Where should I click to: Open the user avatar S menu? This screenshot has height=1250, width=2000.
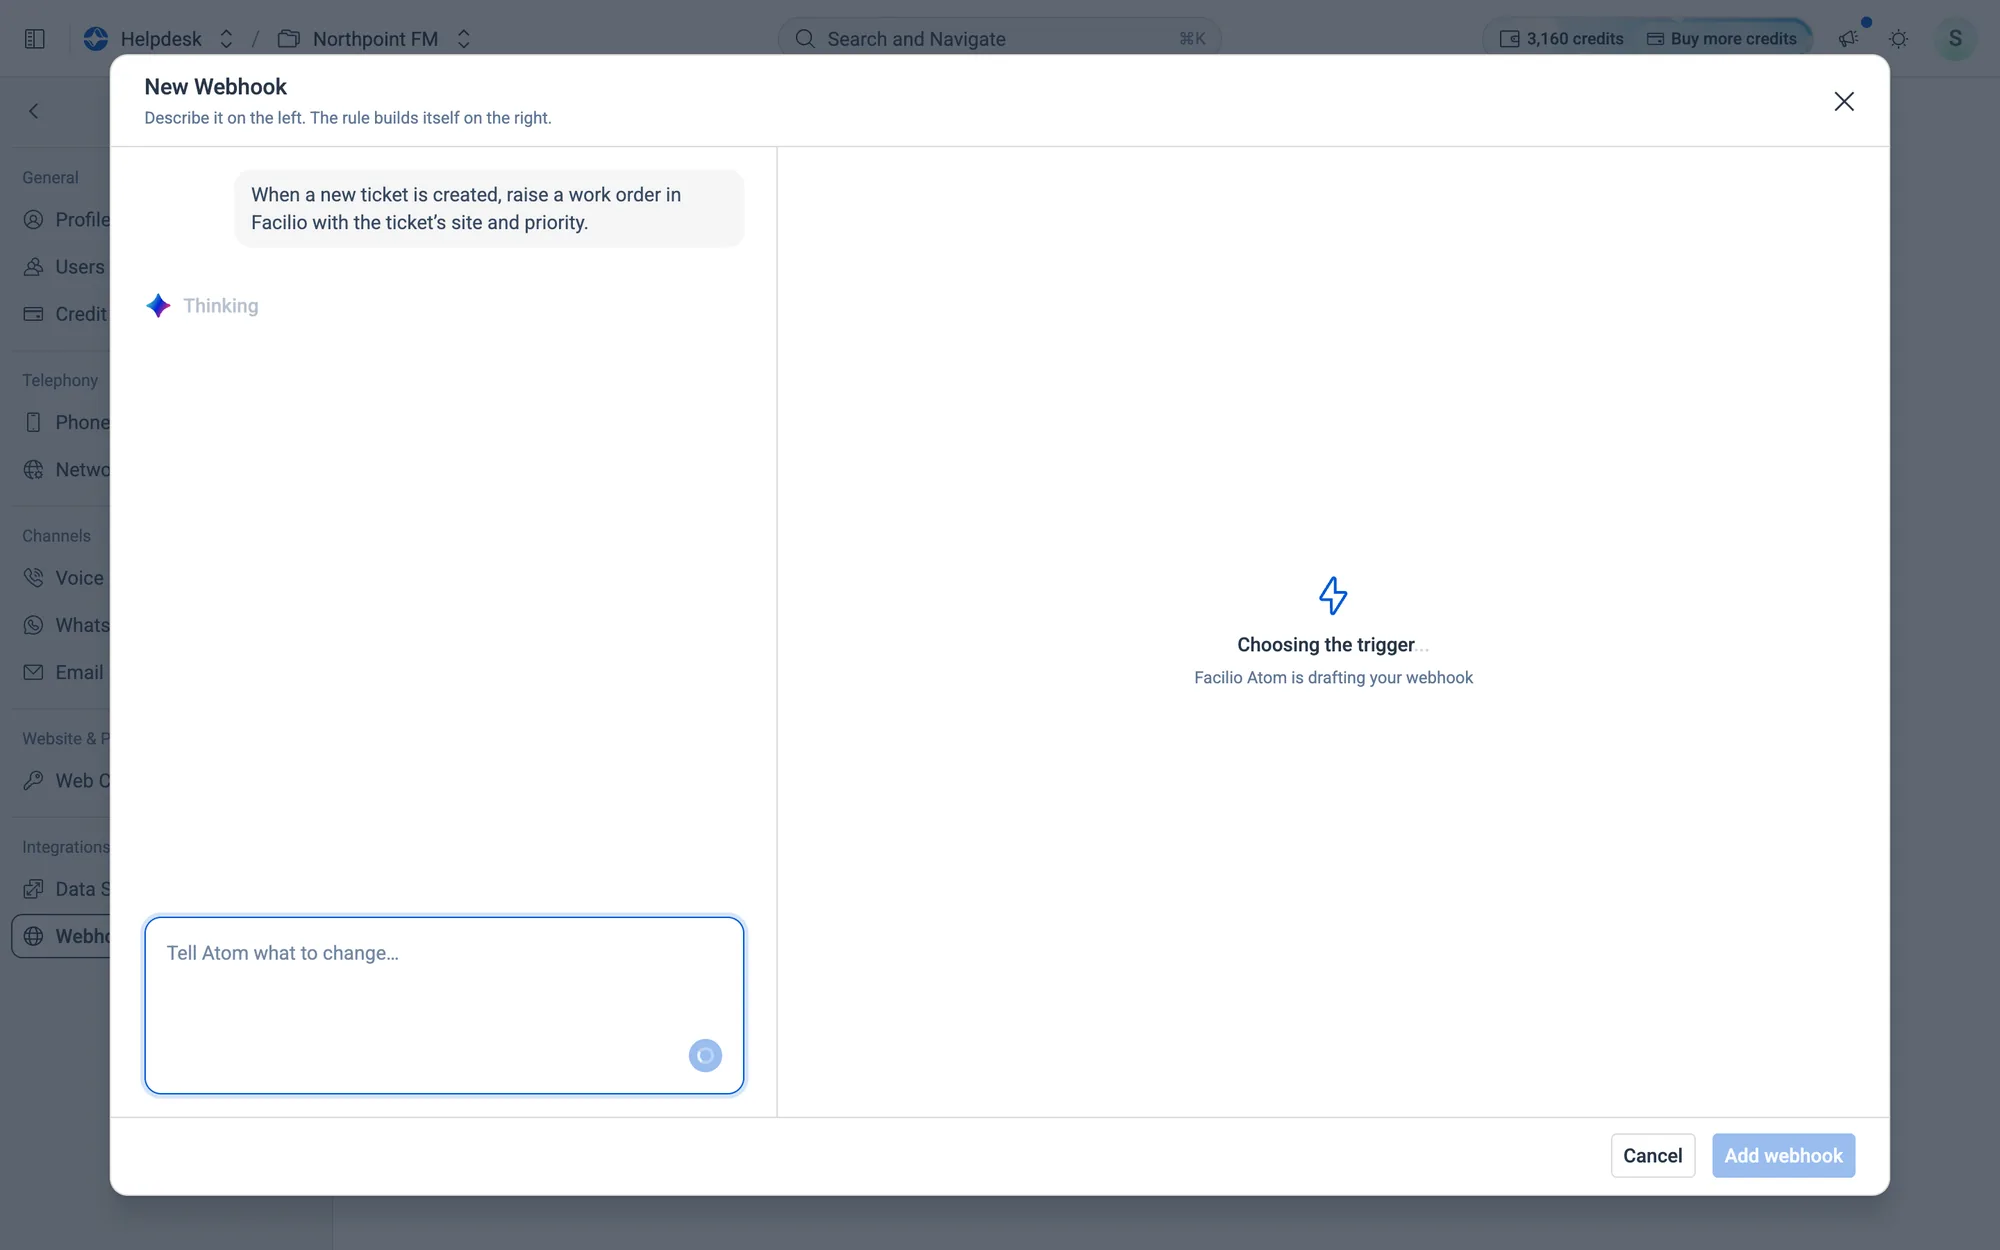pyautogui.click(x=1955, y=39)
